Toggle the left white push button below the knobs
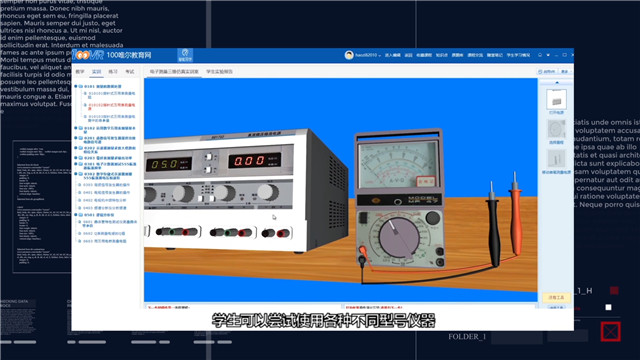Viewport: 640px width, 360px height. pyautogui.click(x=201, y=198)
